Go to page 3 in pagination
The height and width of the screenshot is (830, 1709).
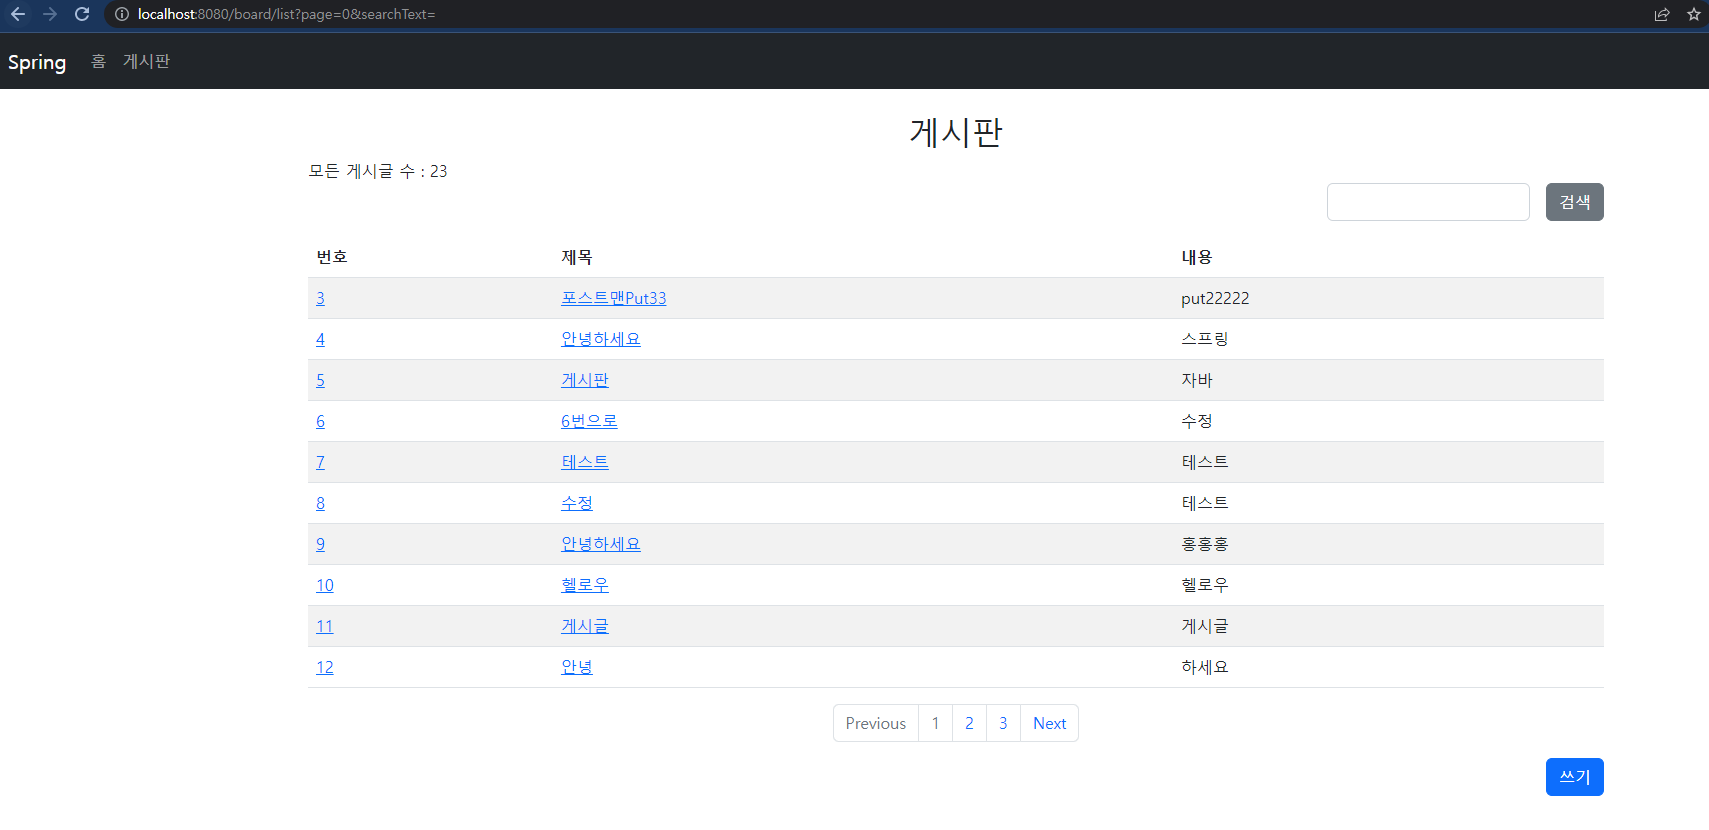coord(1003,723)
